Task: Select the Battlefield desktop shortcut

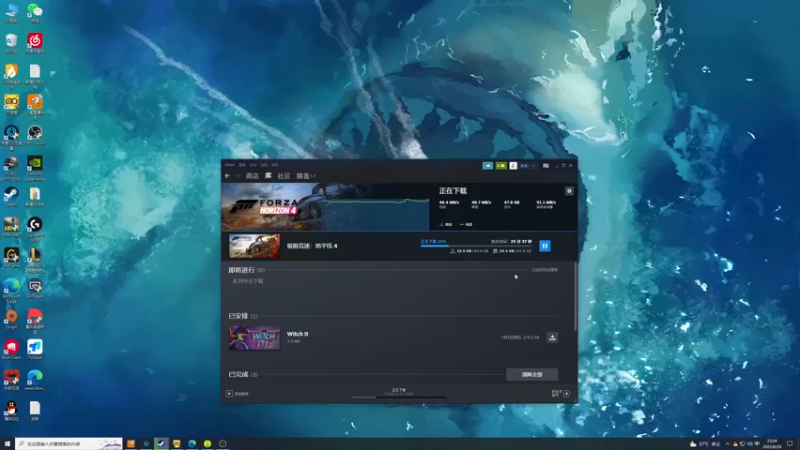Action: click(11, 169)
